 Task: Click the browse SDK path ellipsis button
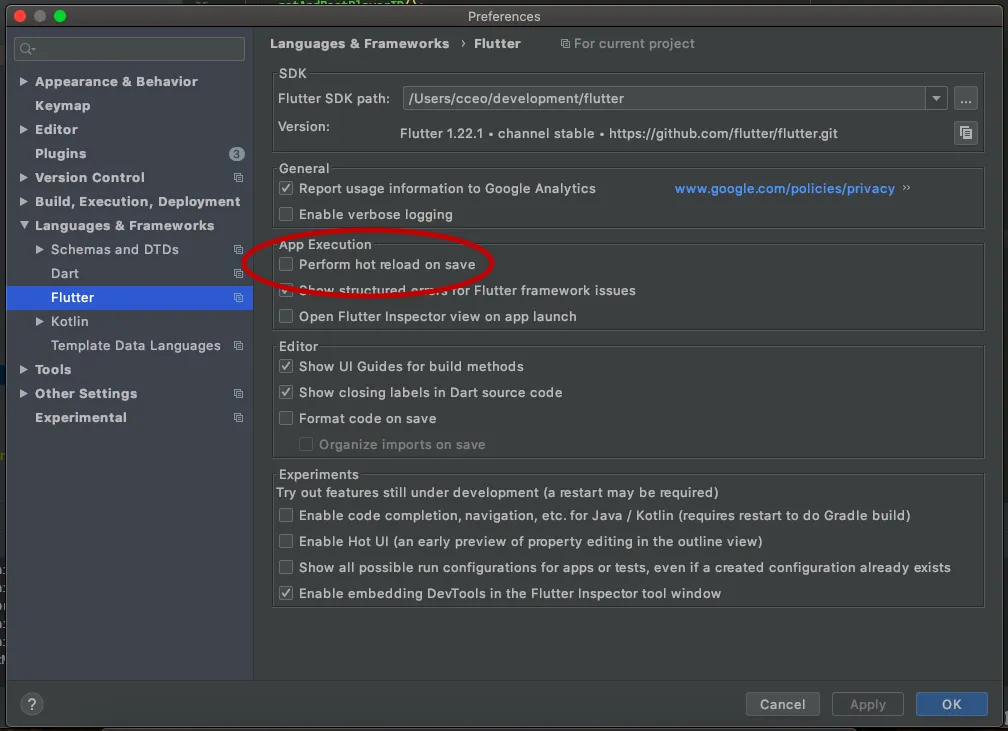tap(965, 98)
